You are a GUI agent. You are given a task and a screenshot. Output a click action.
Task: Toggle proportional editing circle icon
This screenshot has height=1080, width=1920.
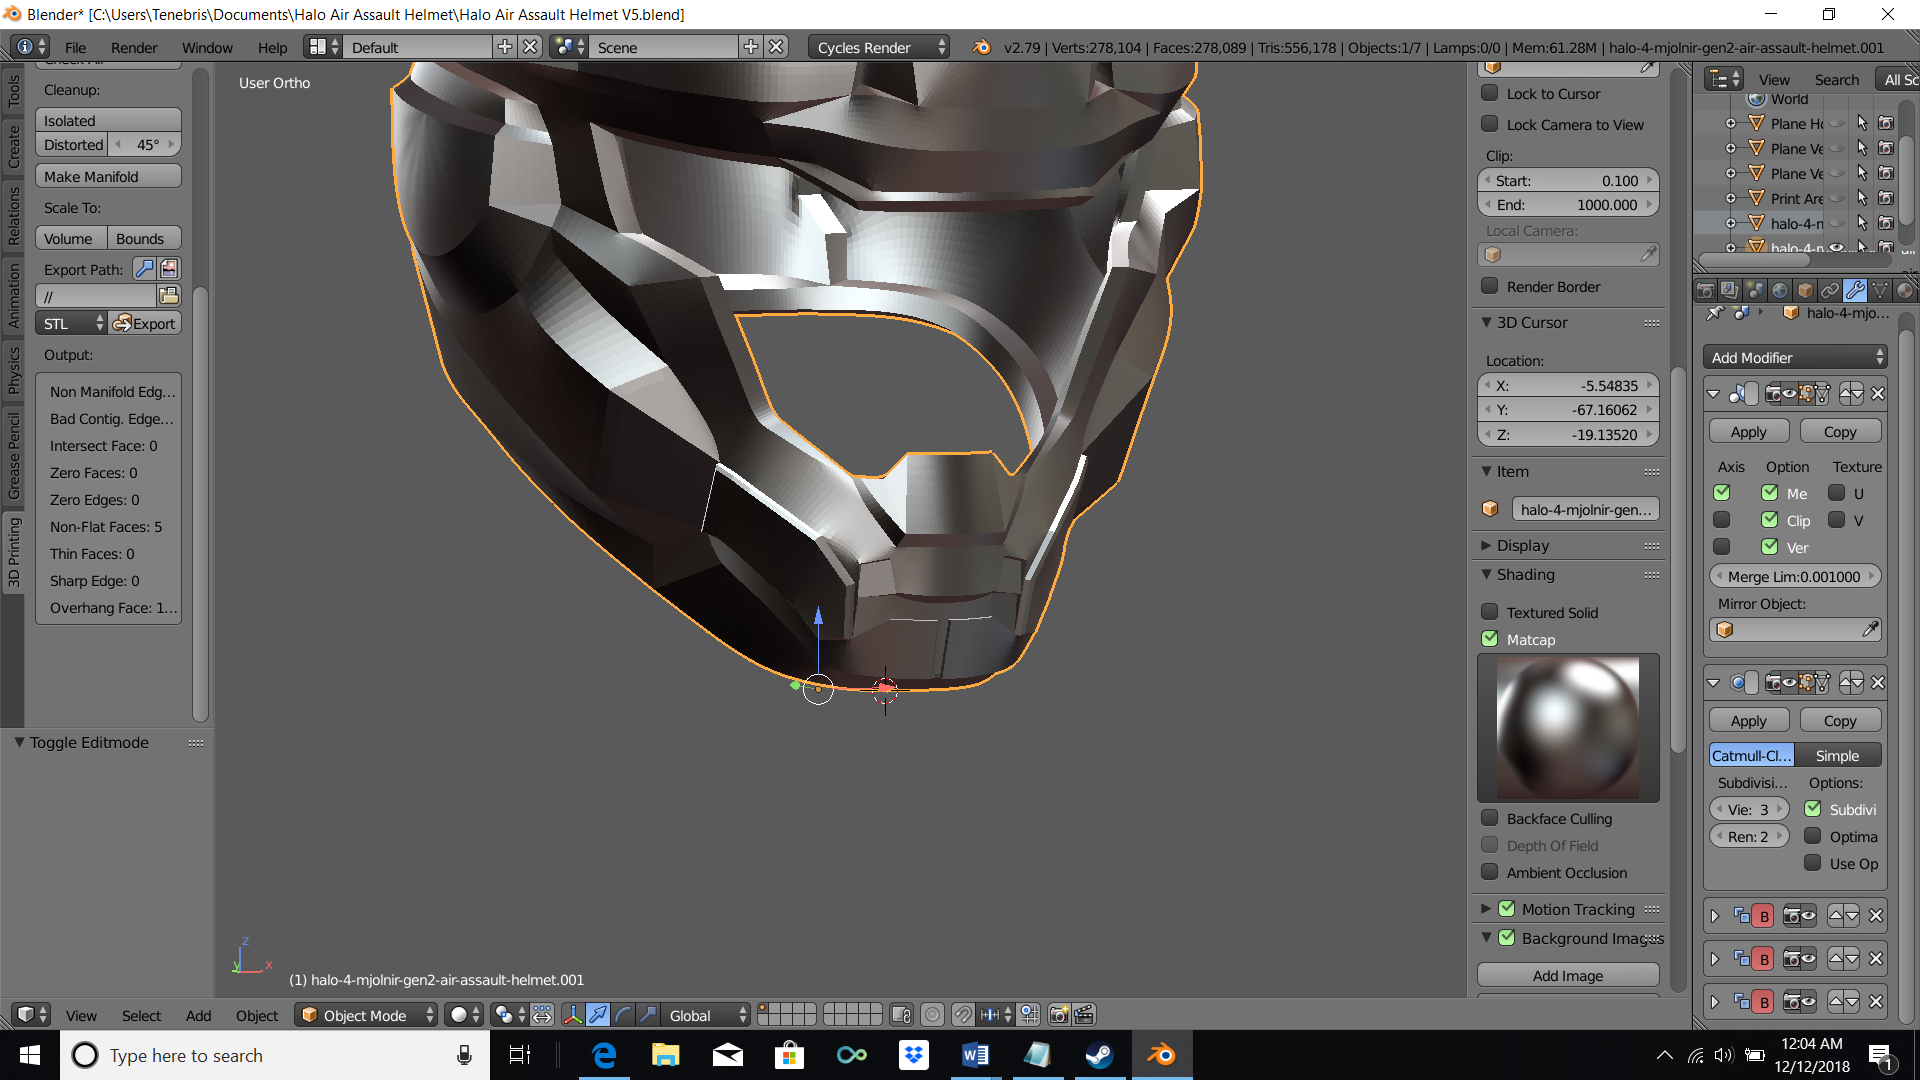932,1015
